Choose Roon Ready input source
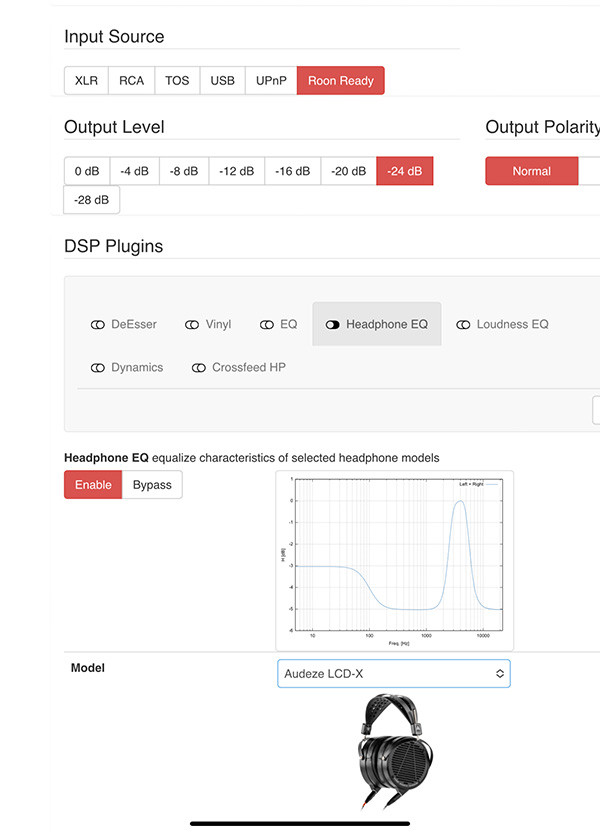Screen dimensions: 600x832 click(341, 81)
